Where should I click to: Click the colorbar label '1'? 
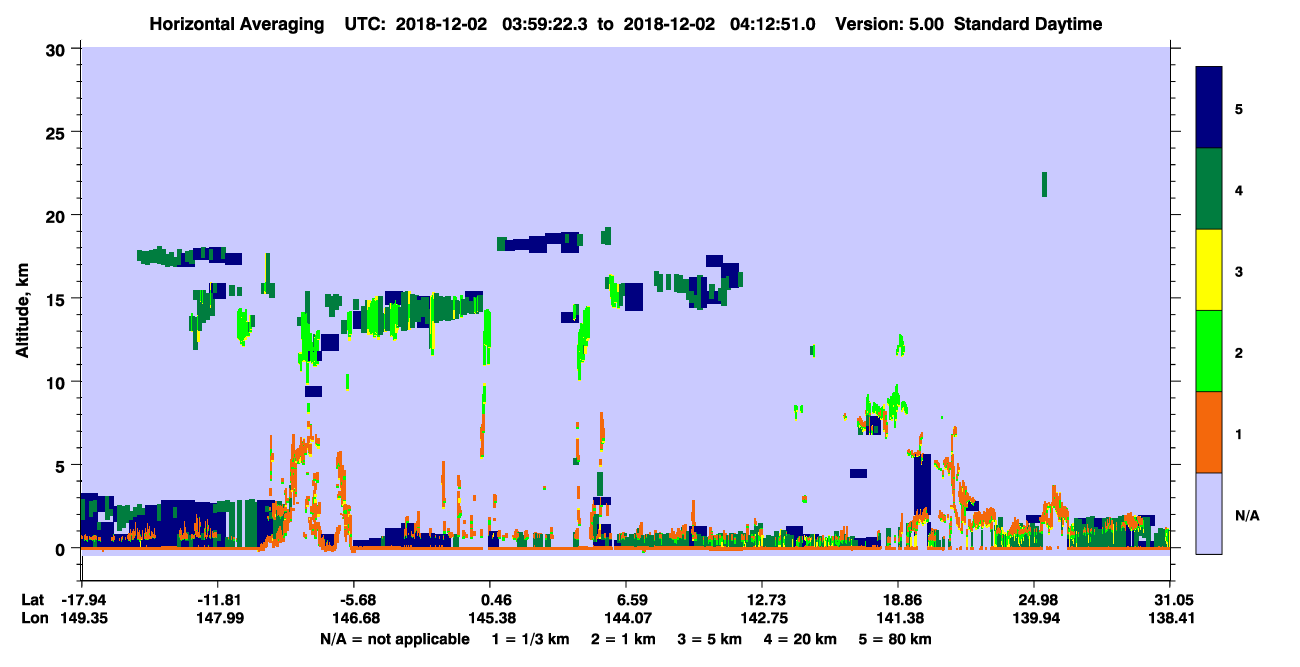1238,434
